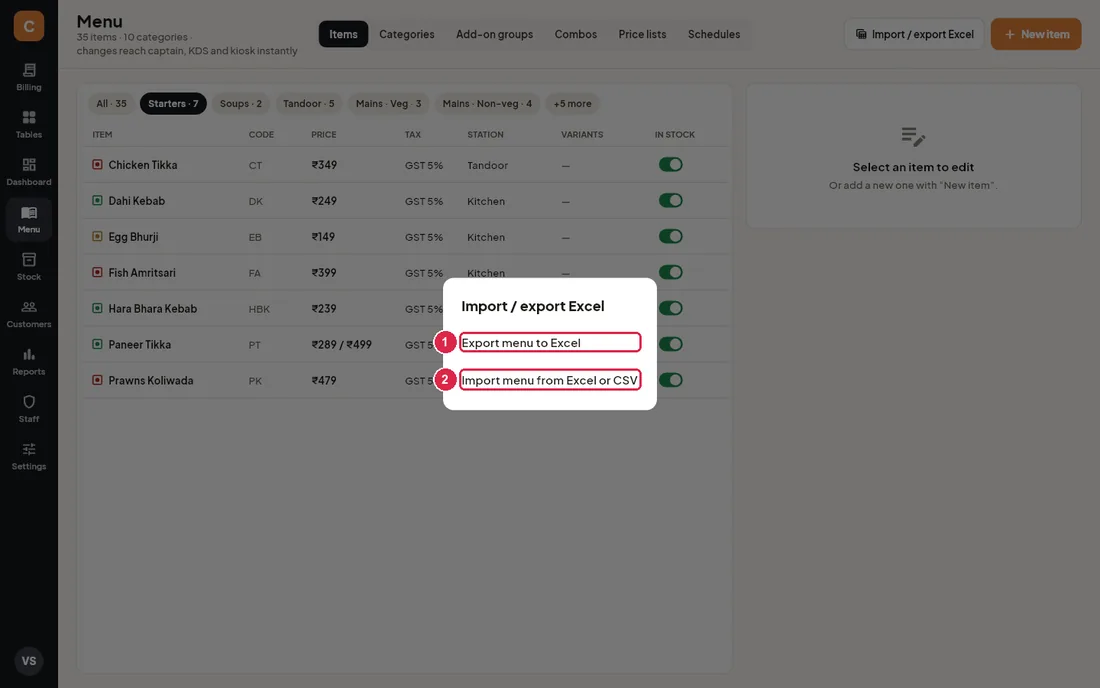Open the Price lists tab
Screen dimensions: 1100x688
point(643,34)
